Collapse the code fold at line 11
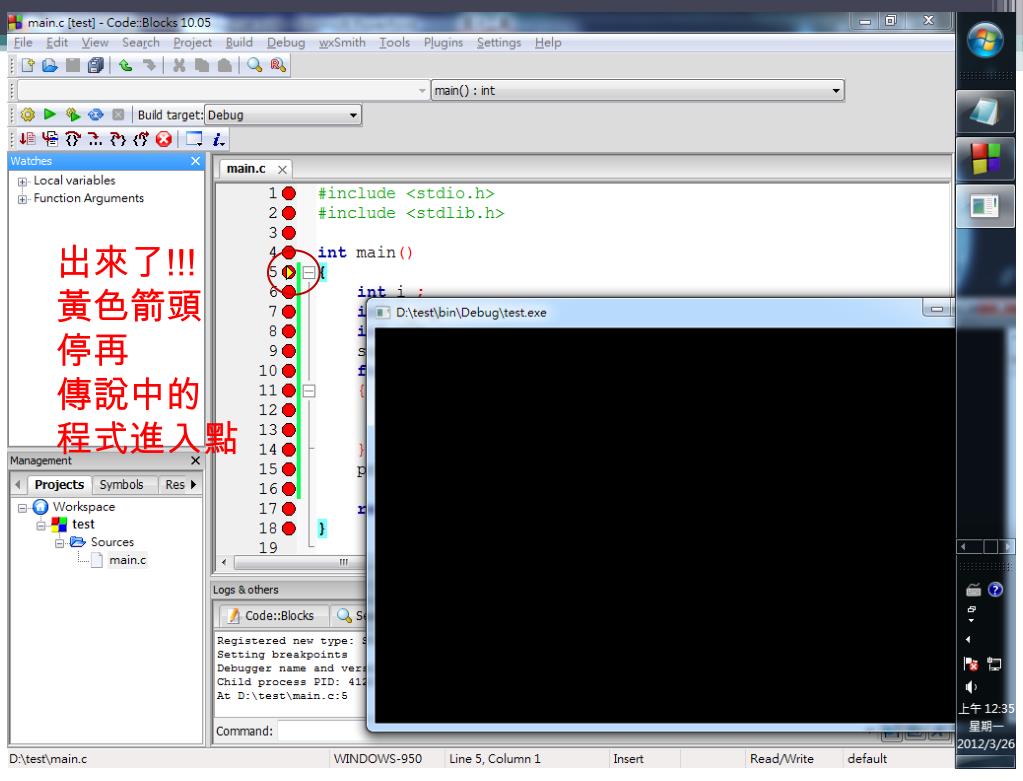The height and width of the screenshot is (781, 1023). (309, 391)
